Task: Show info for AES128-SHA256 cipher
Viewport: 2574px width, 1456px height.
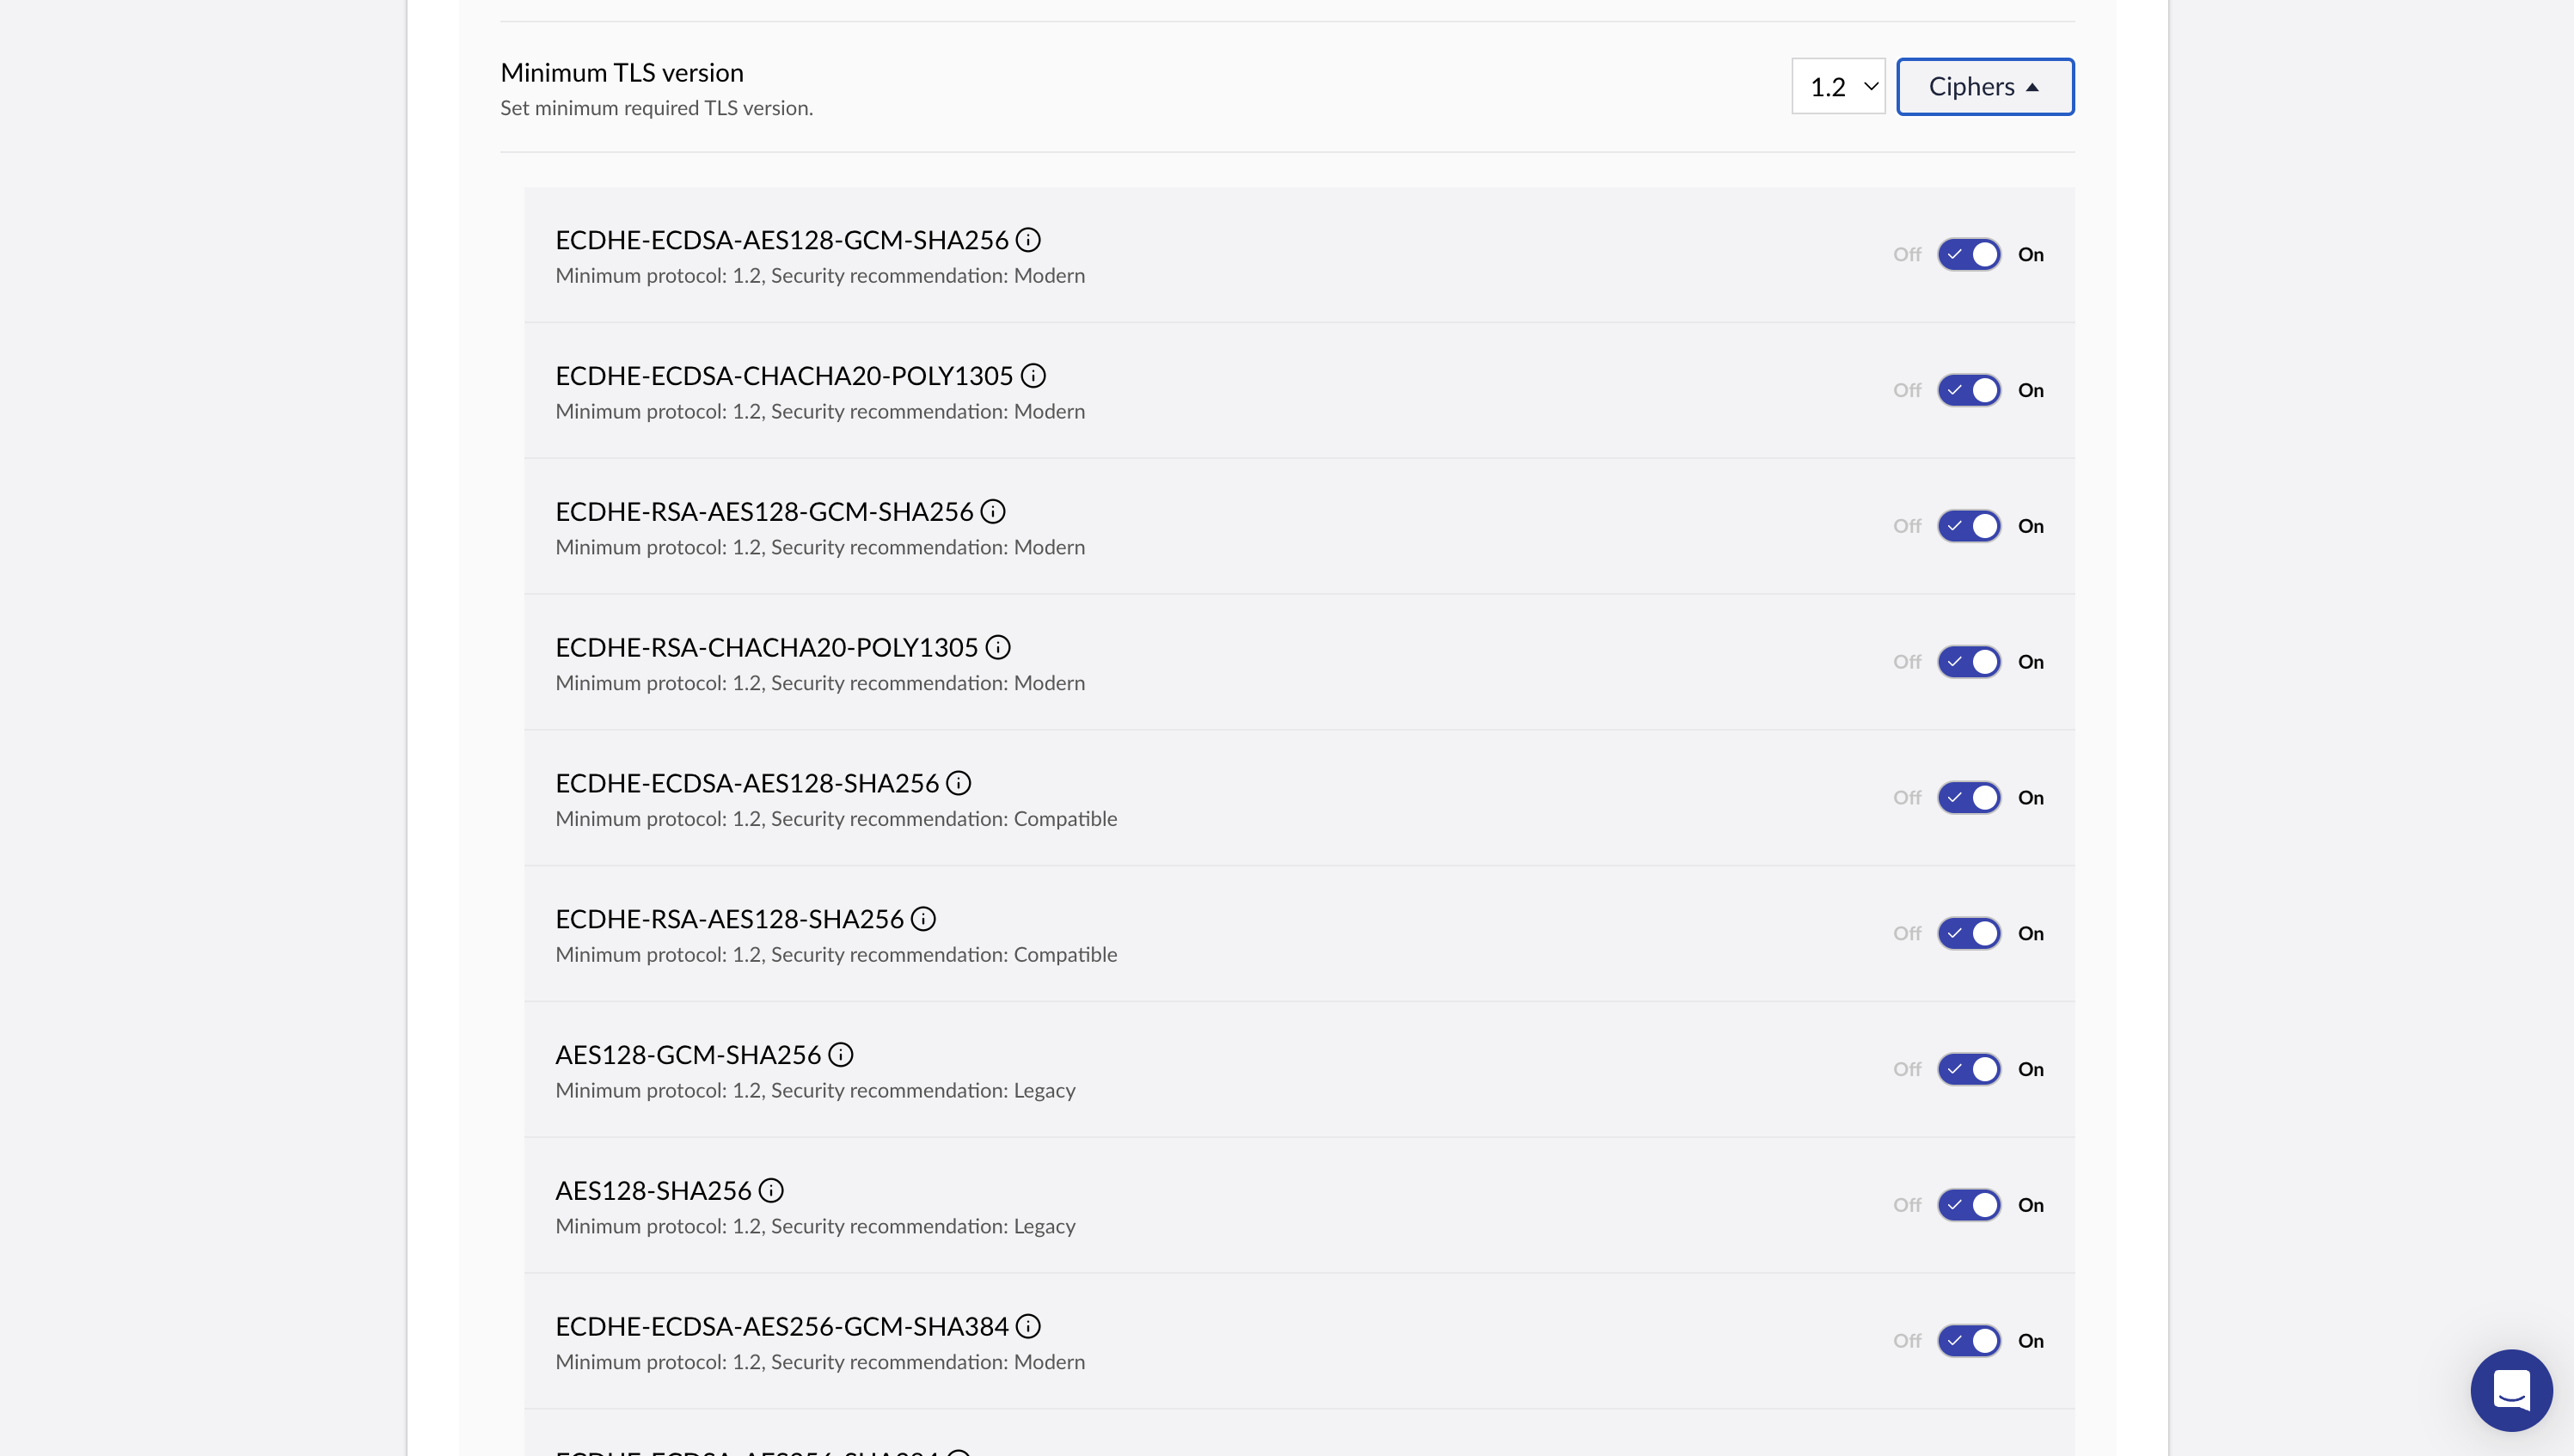Action: pos(771,1190)
